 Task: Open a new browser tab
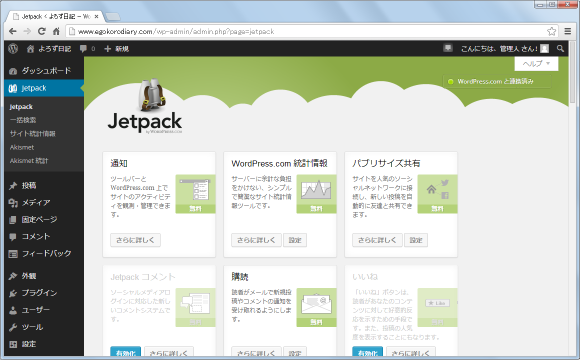pyautogui.click(x=113, y=17)
